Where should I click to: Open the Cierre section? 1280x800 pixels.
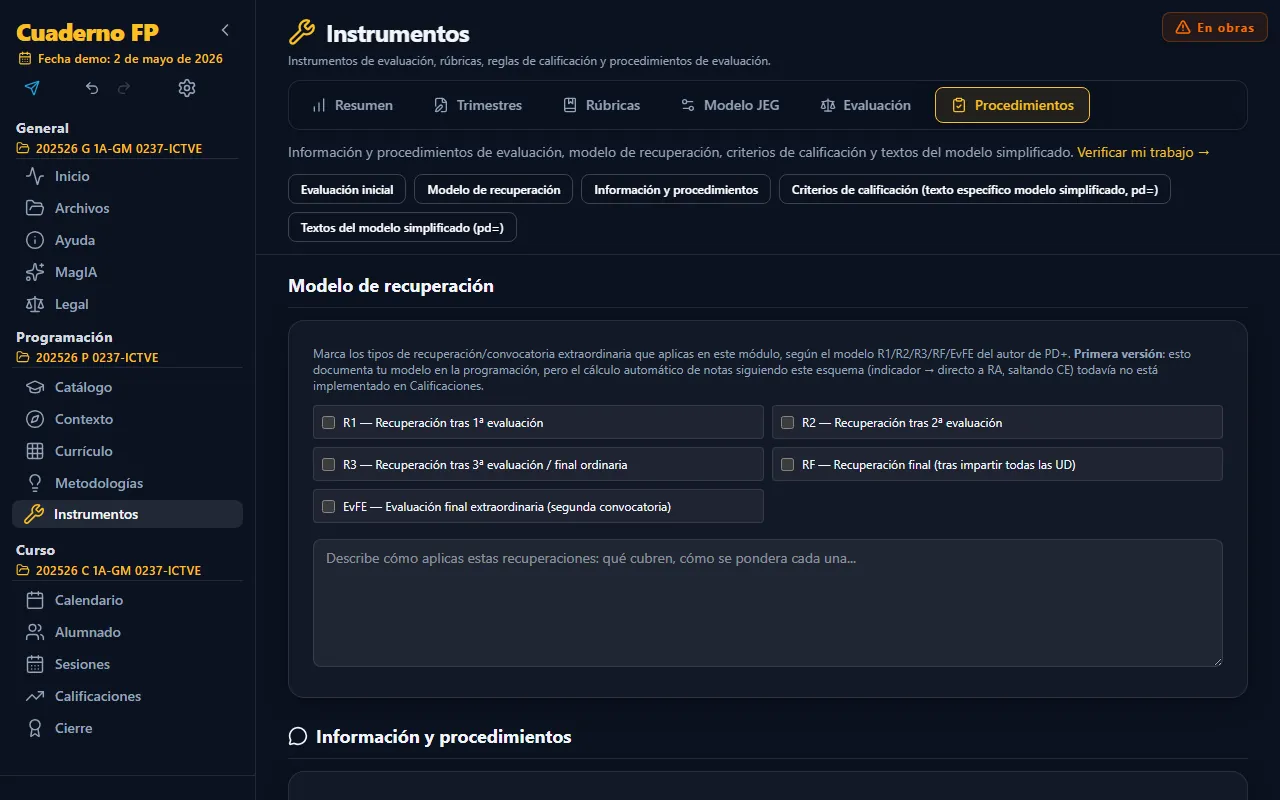tap(128, 728)
